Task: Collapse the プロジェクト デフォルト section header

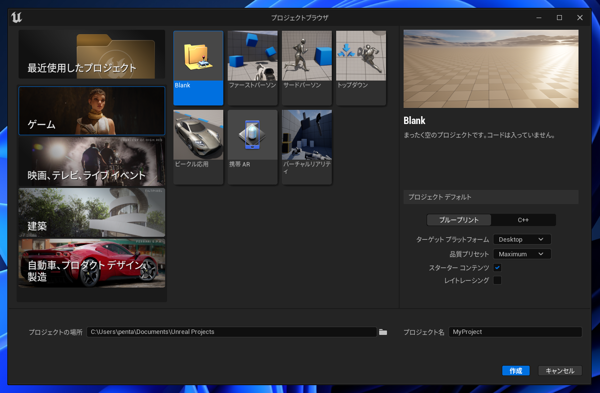Action: (x=491, y=197)
